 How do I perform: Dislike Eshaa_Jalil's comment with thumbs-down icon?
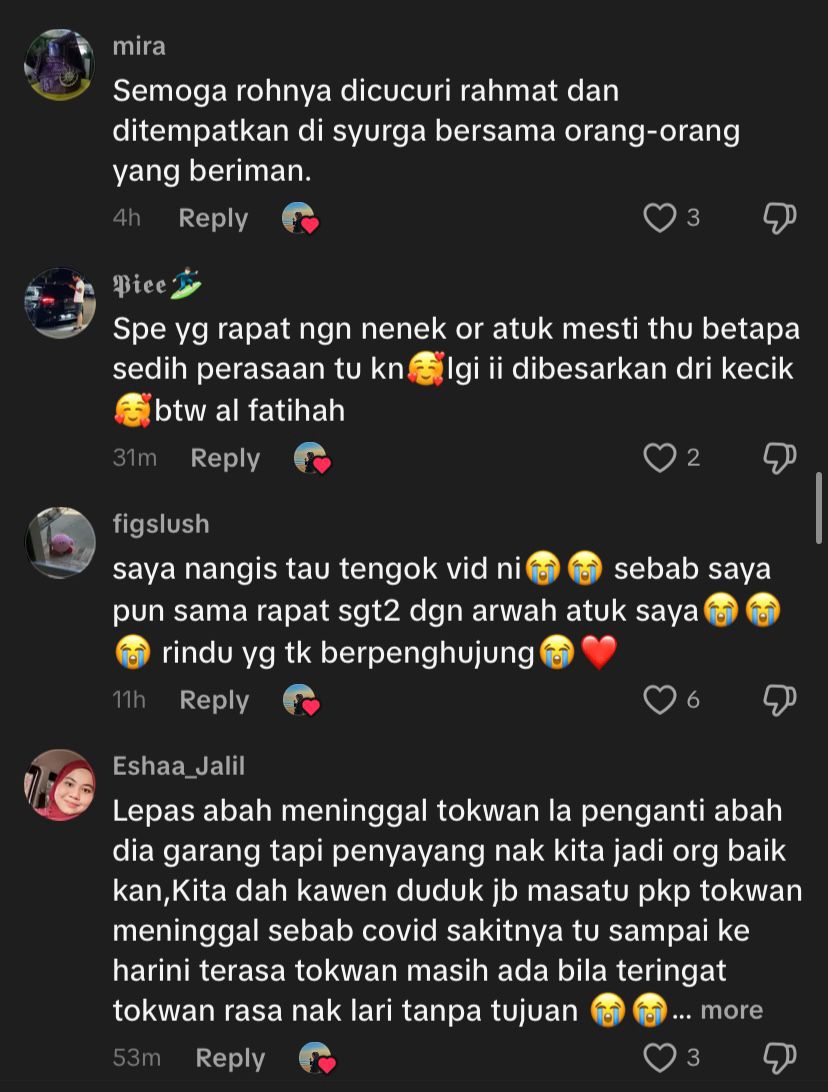pos(779,1058)
